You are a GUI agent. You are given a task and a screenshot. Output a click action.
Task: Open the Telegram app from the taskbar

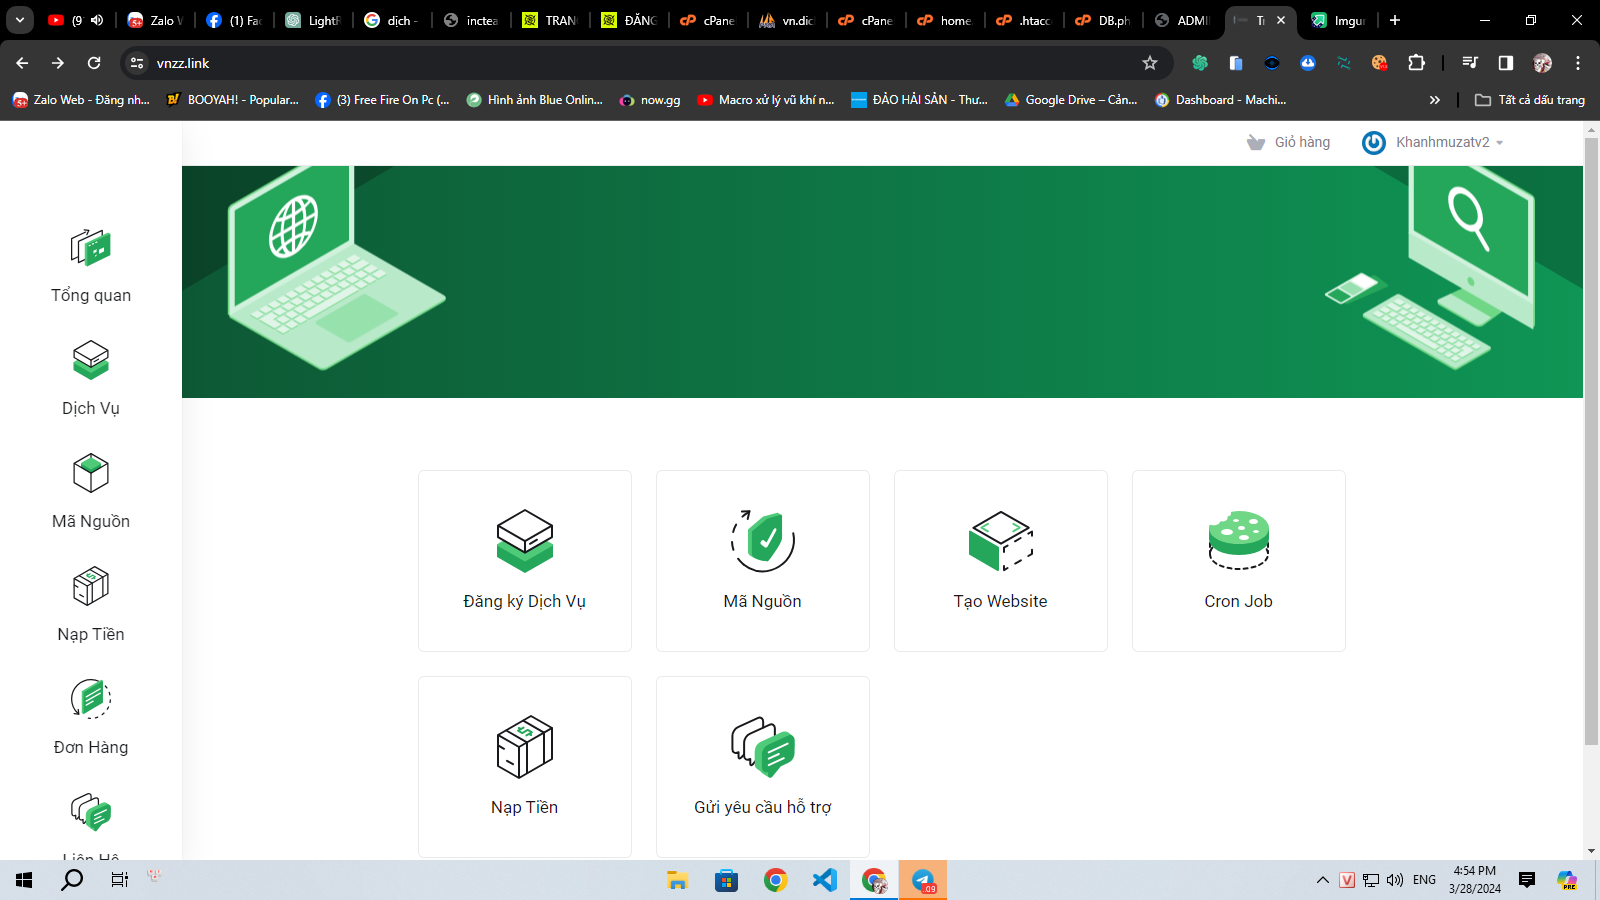pos(922,881)
